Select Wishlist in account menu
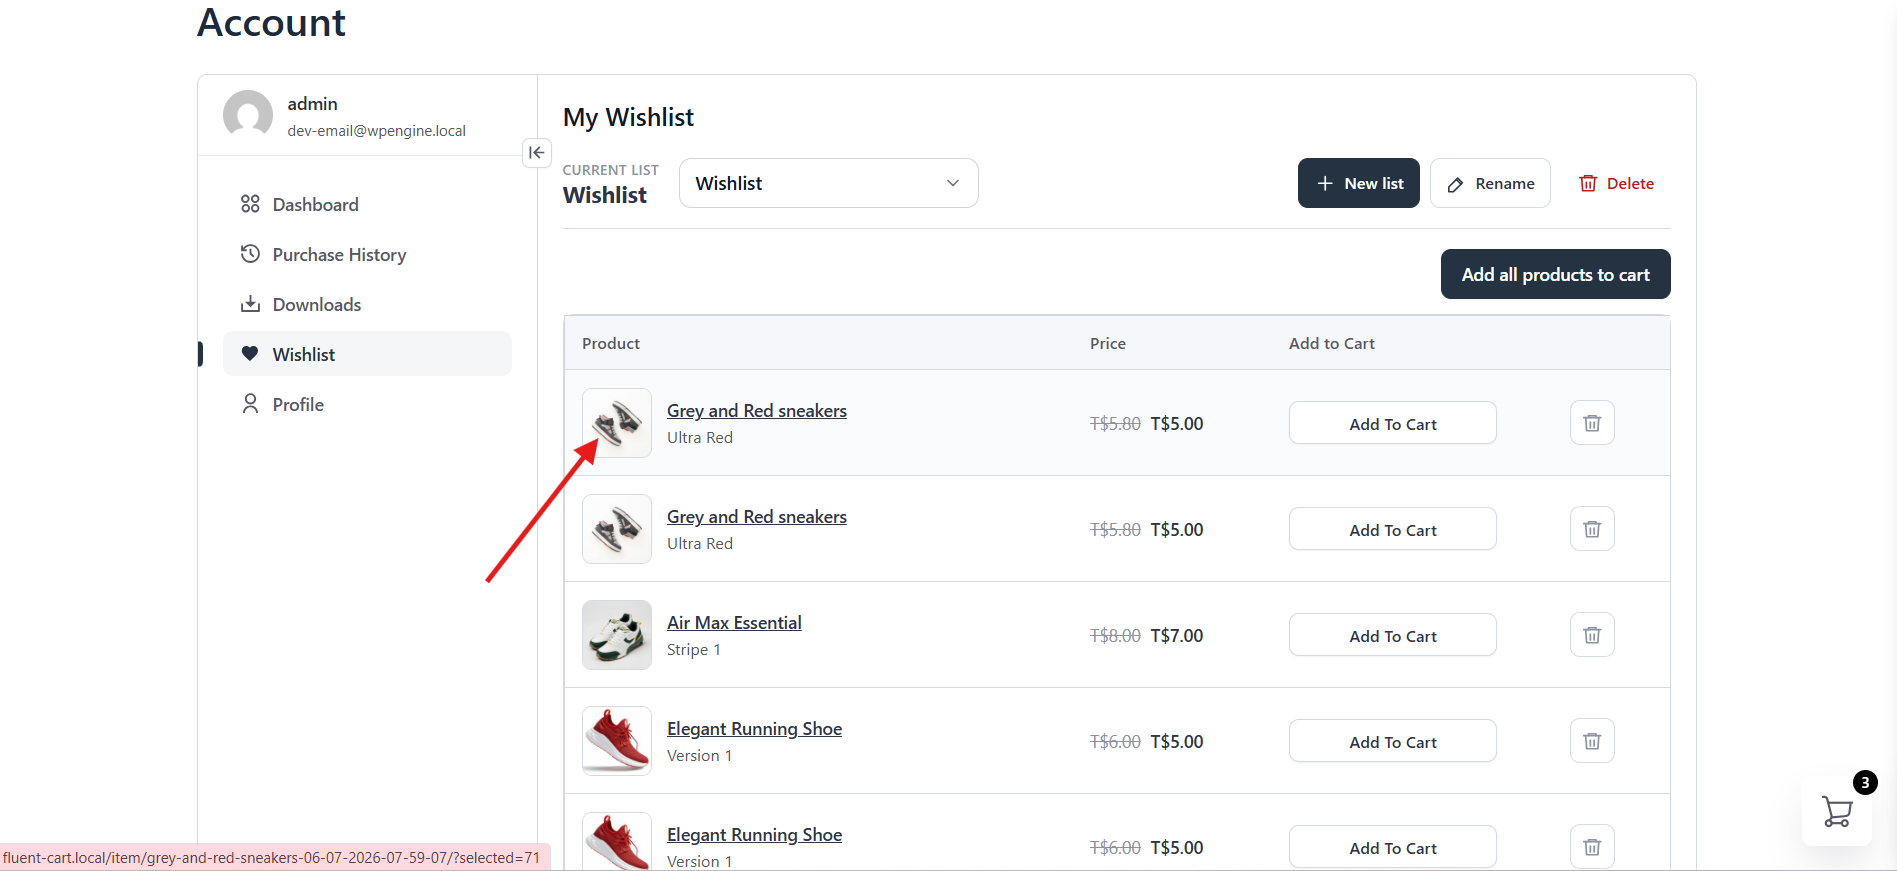The width and height of the screenshot is (1897, 871). pyautogui.click(x=367, y=354)
